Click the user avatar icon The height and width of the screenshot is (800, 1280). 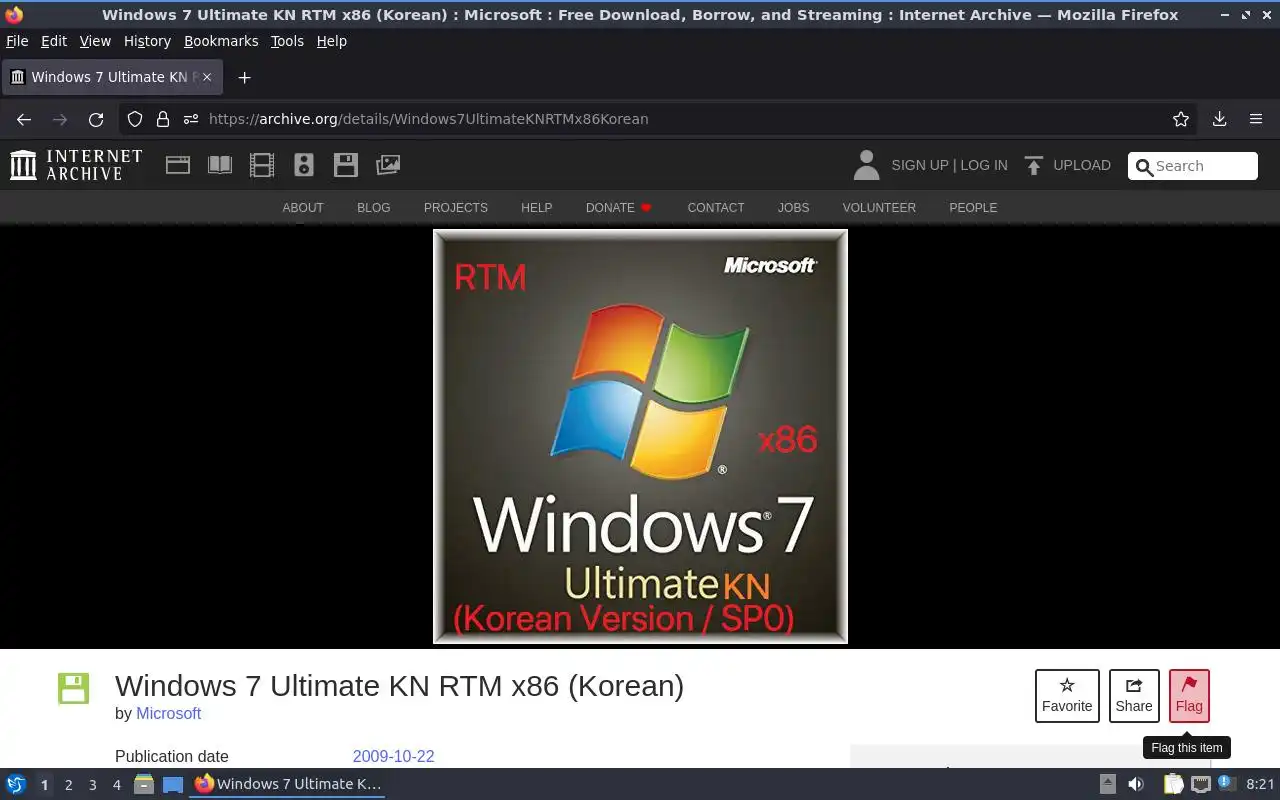click(x=866, y=165)
